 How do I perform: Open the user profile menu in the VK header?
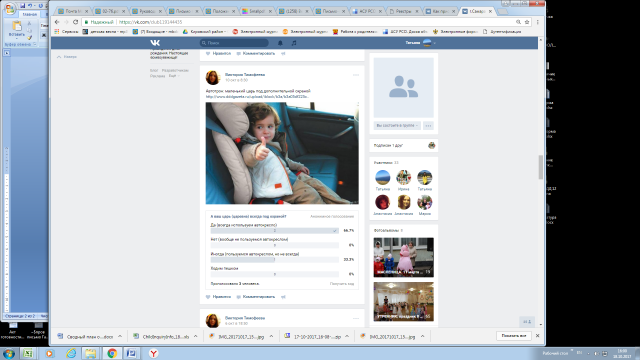point(420,43)
